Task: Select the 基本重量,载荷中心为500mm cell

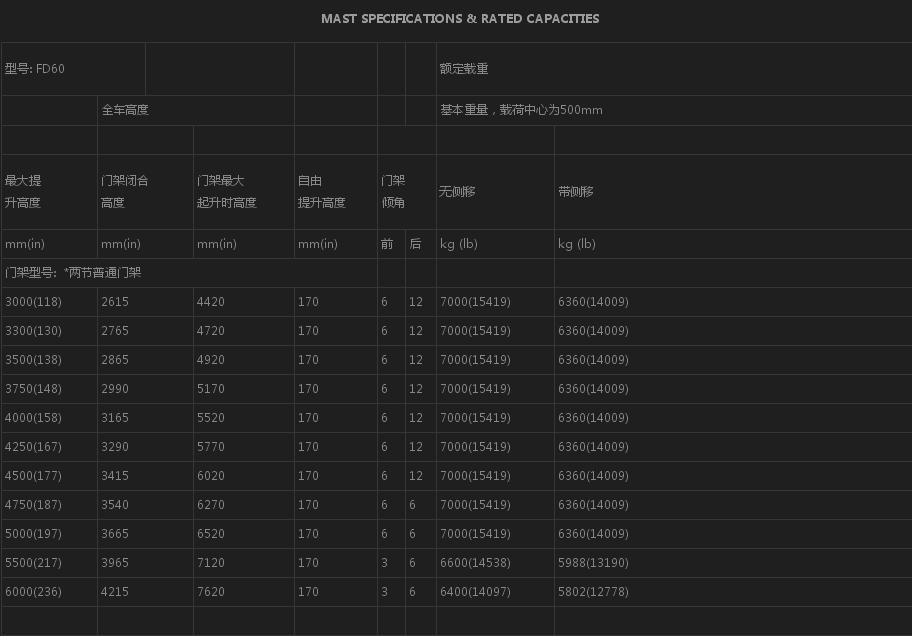Action: point(521,110)
